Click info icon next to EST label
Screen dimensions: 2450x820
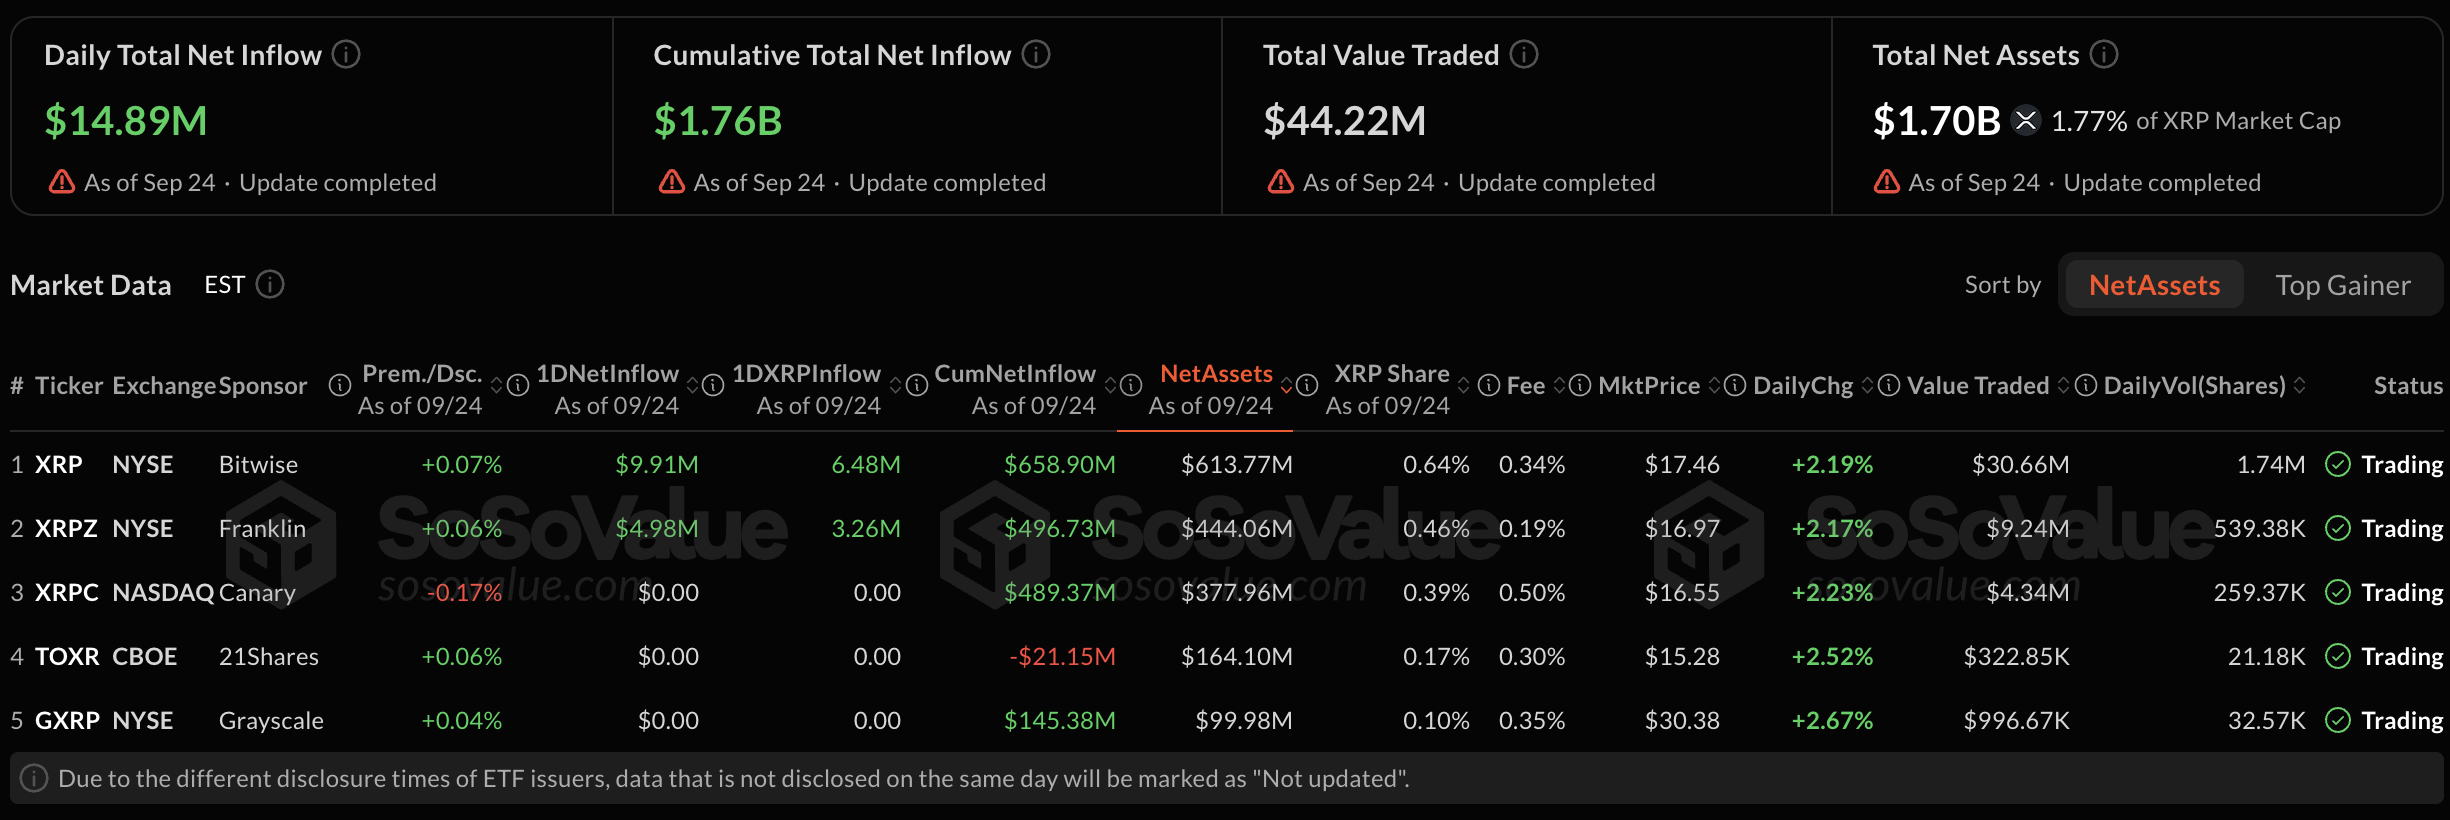tap(270, 285)
